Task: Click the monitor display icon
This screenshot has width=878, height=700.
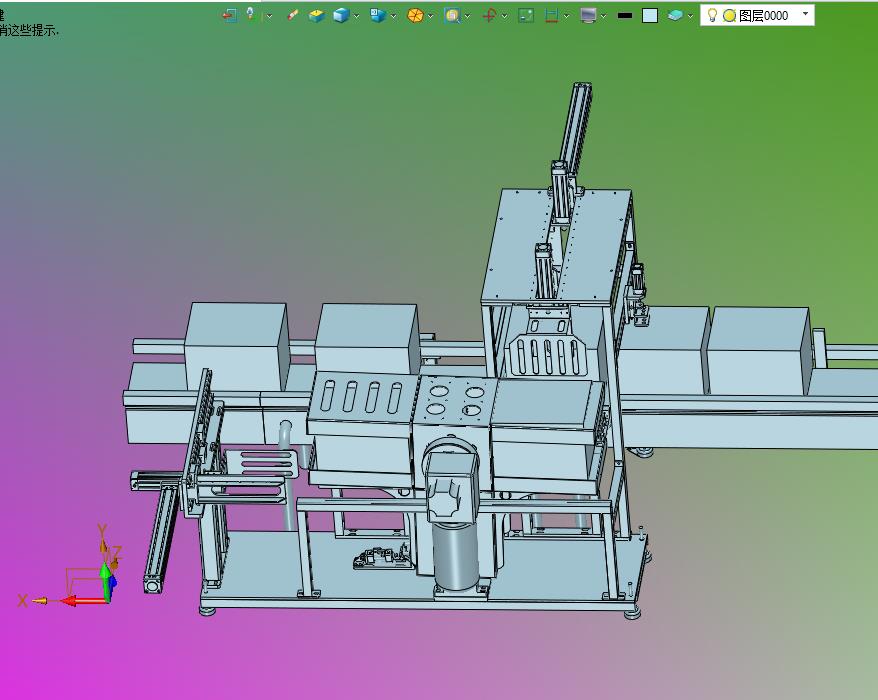Action: (588, 16)
